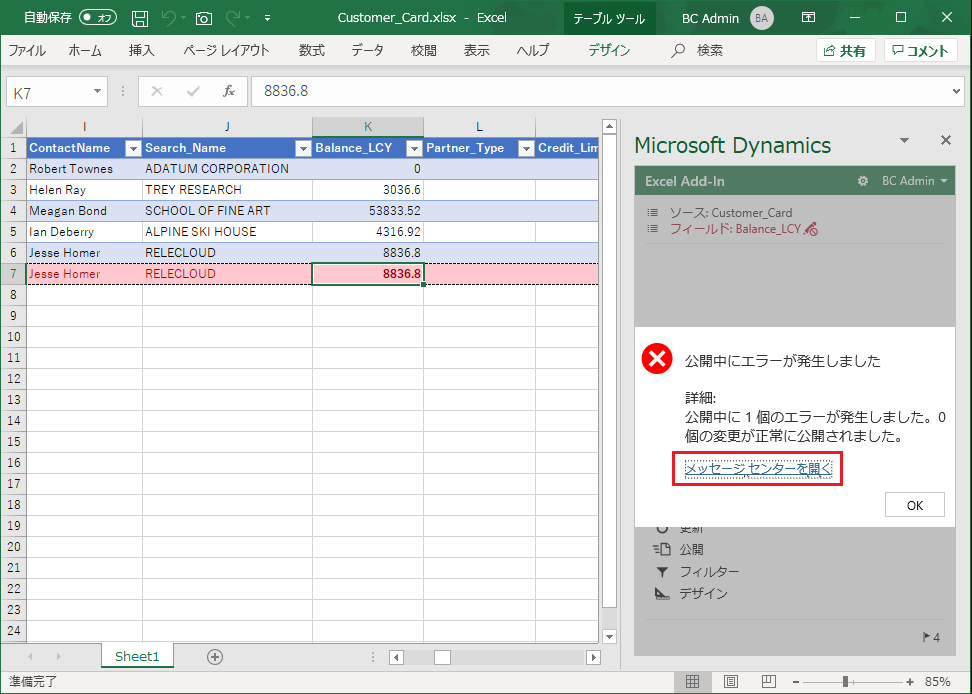
Task: Click the 85% zoom level
Action: click(937, 682)
